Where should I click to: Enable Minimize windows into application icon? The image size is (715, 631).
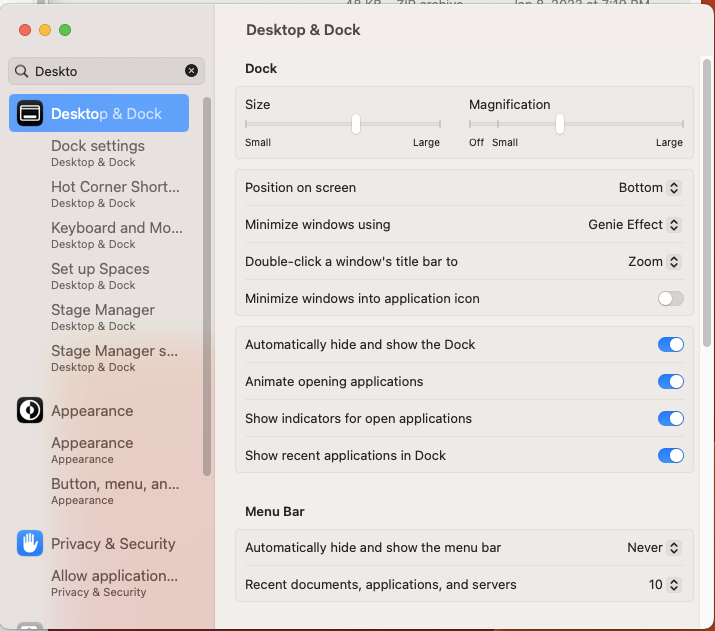pyautogui.click(x=670, y=299)
